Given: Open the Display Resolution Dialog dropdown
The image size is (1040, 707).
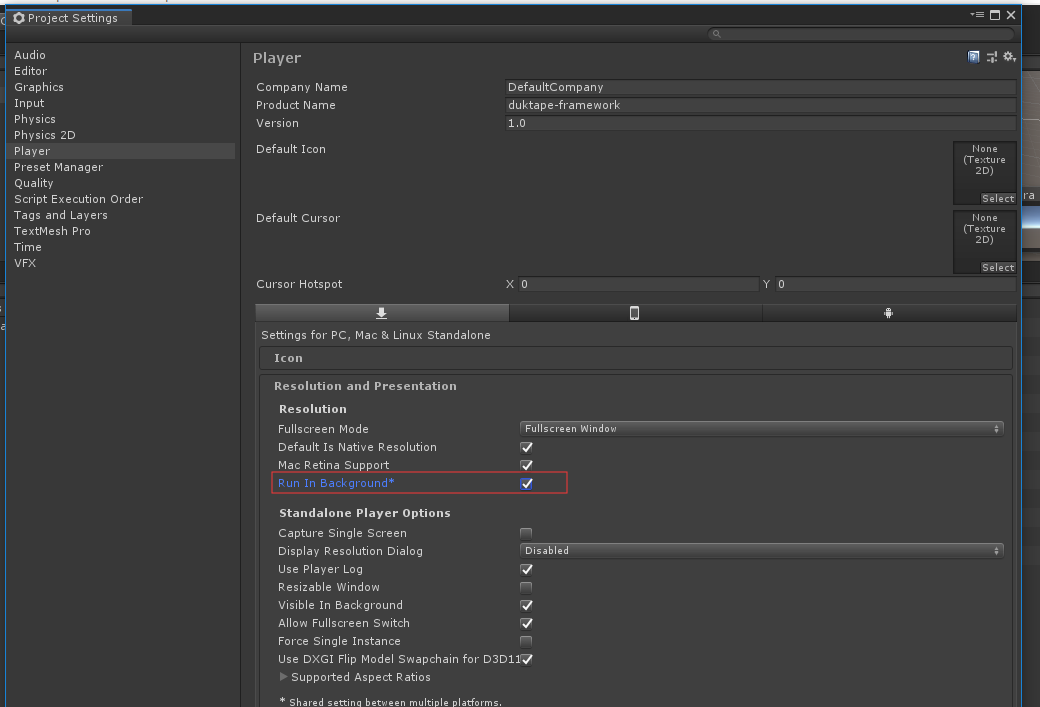Looking at the screenshot, I should [762, 550].
